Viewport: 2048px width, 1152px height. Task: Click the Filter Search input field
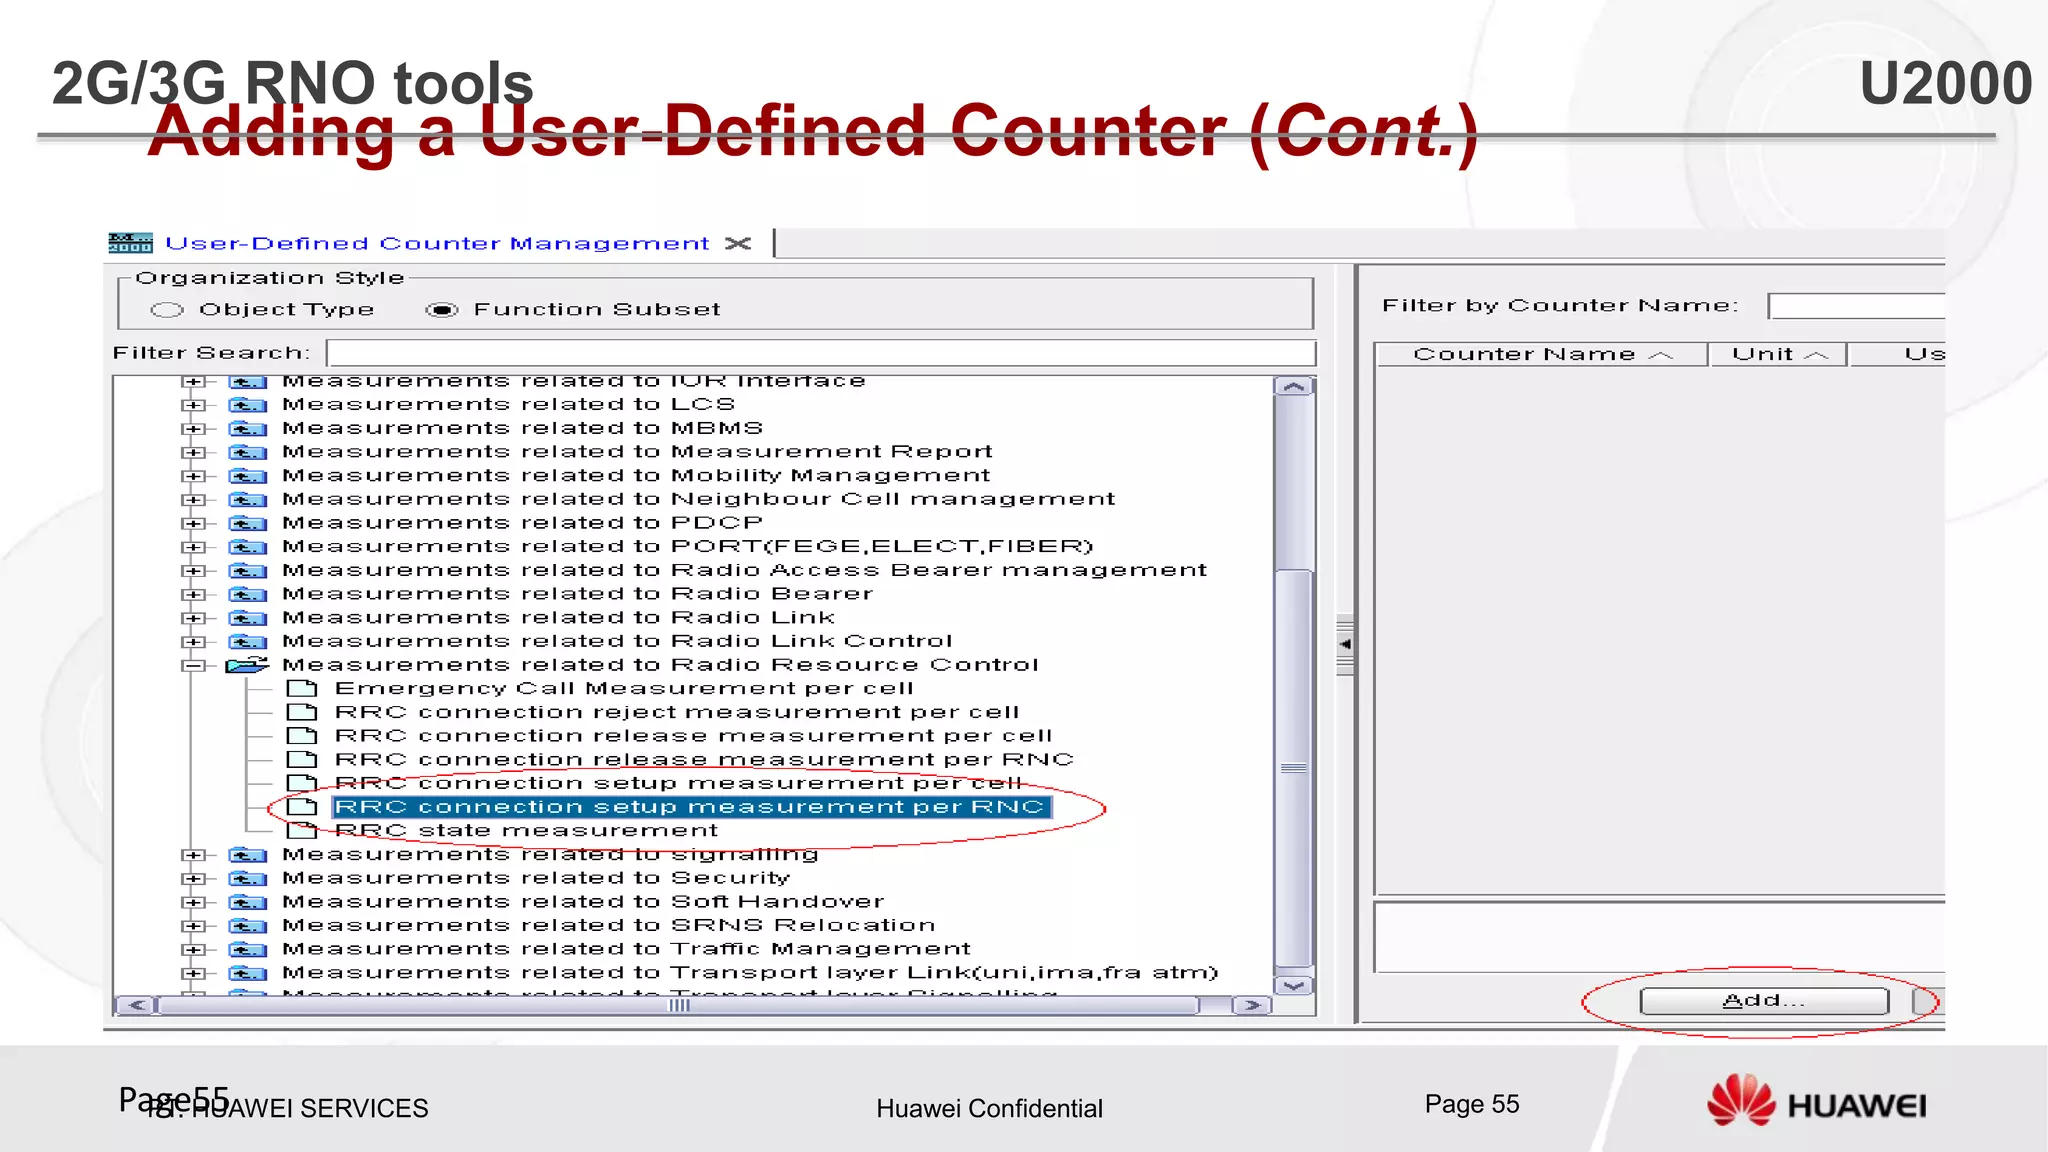click(821, 353)
